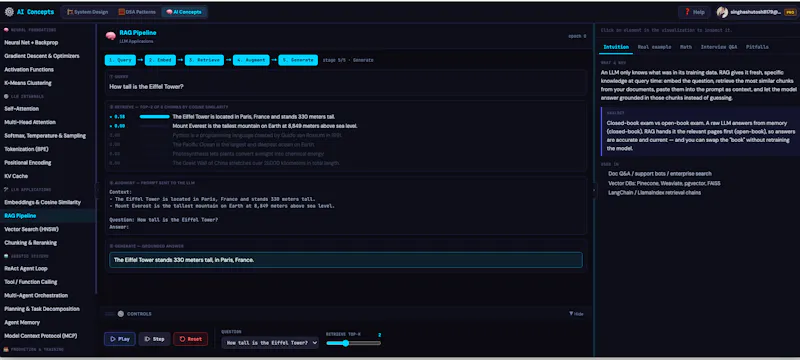800x360 pixels.
Task: Click the AI Concepts gear logo icon
Action: (x=9, y=12)
